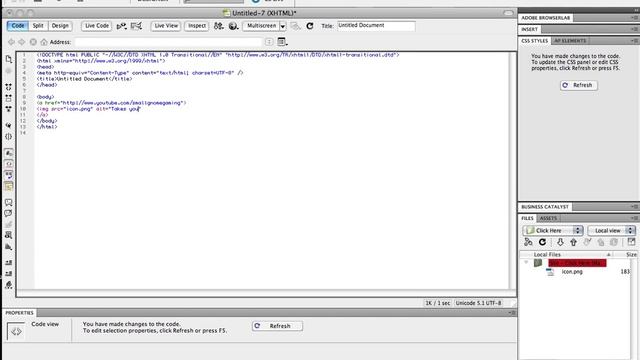Toggle Word Wrap button in coding toolbar
The image size is (640, 360).
[9, 175]
